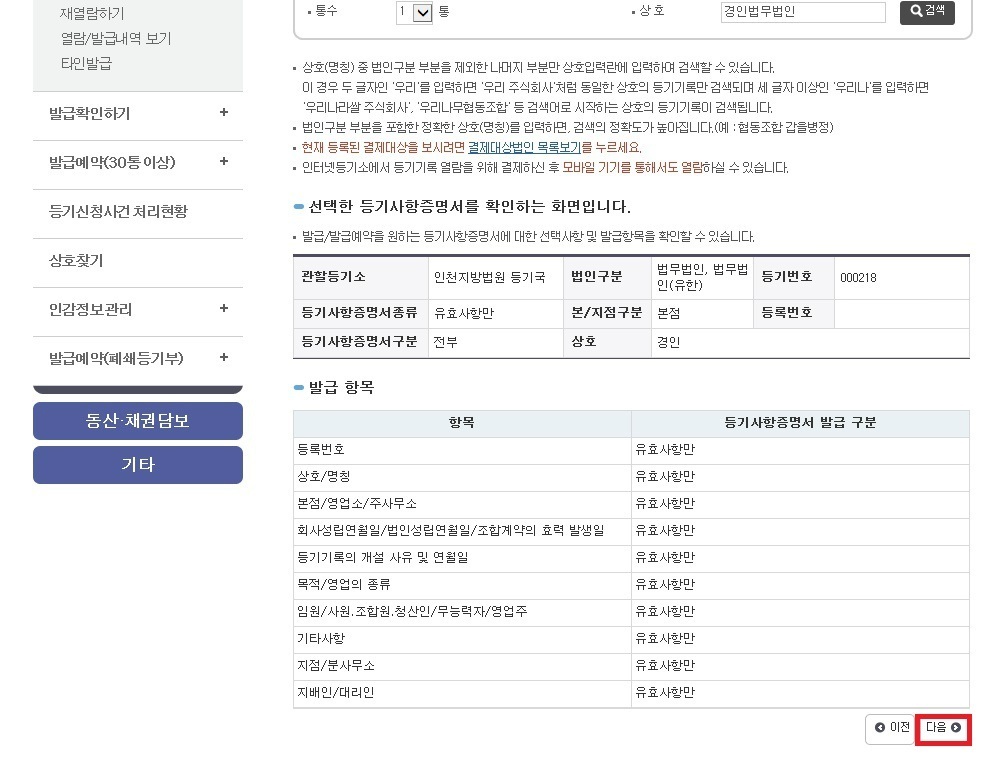Click the 본점/영업소/주사무소 row
This screenshot has height=760, width=988.
(631, 505)
